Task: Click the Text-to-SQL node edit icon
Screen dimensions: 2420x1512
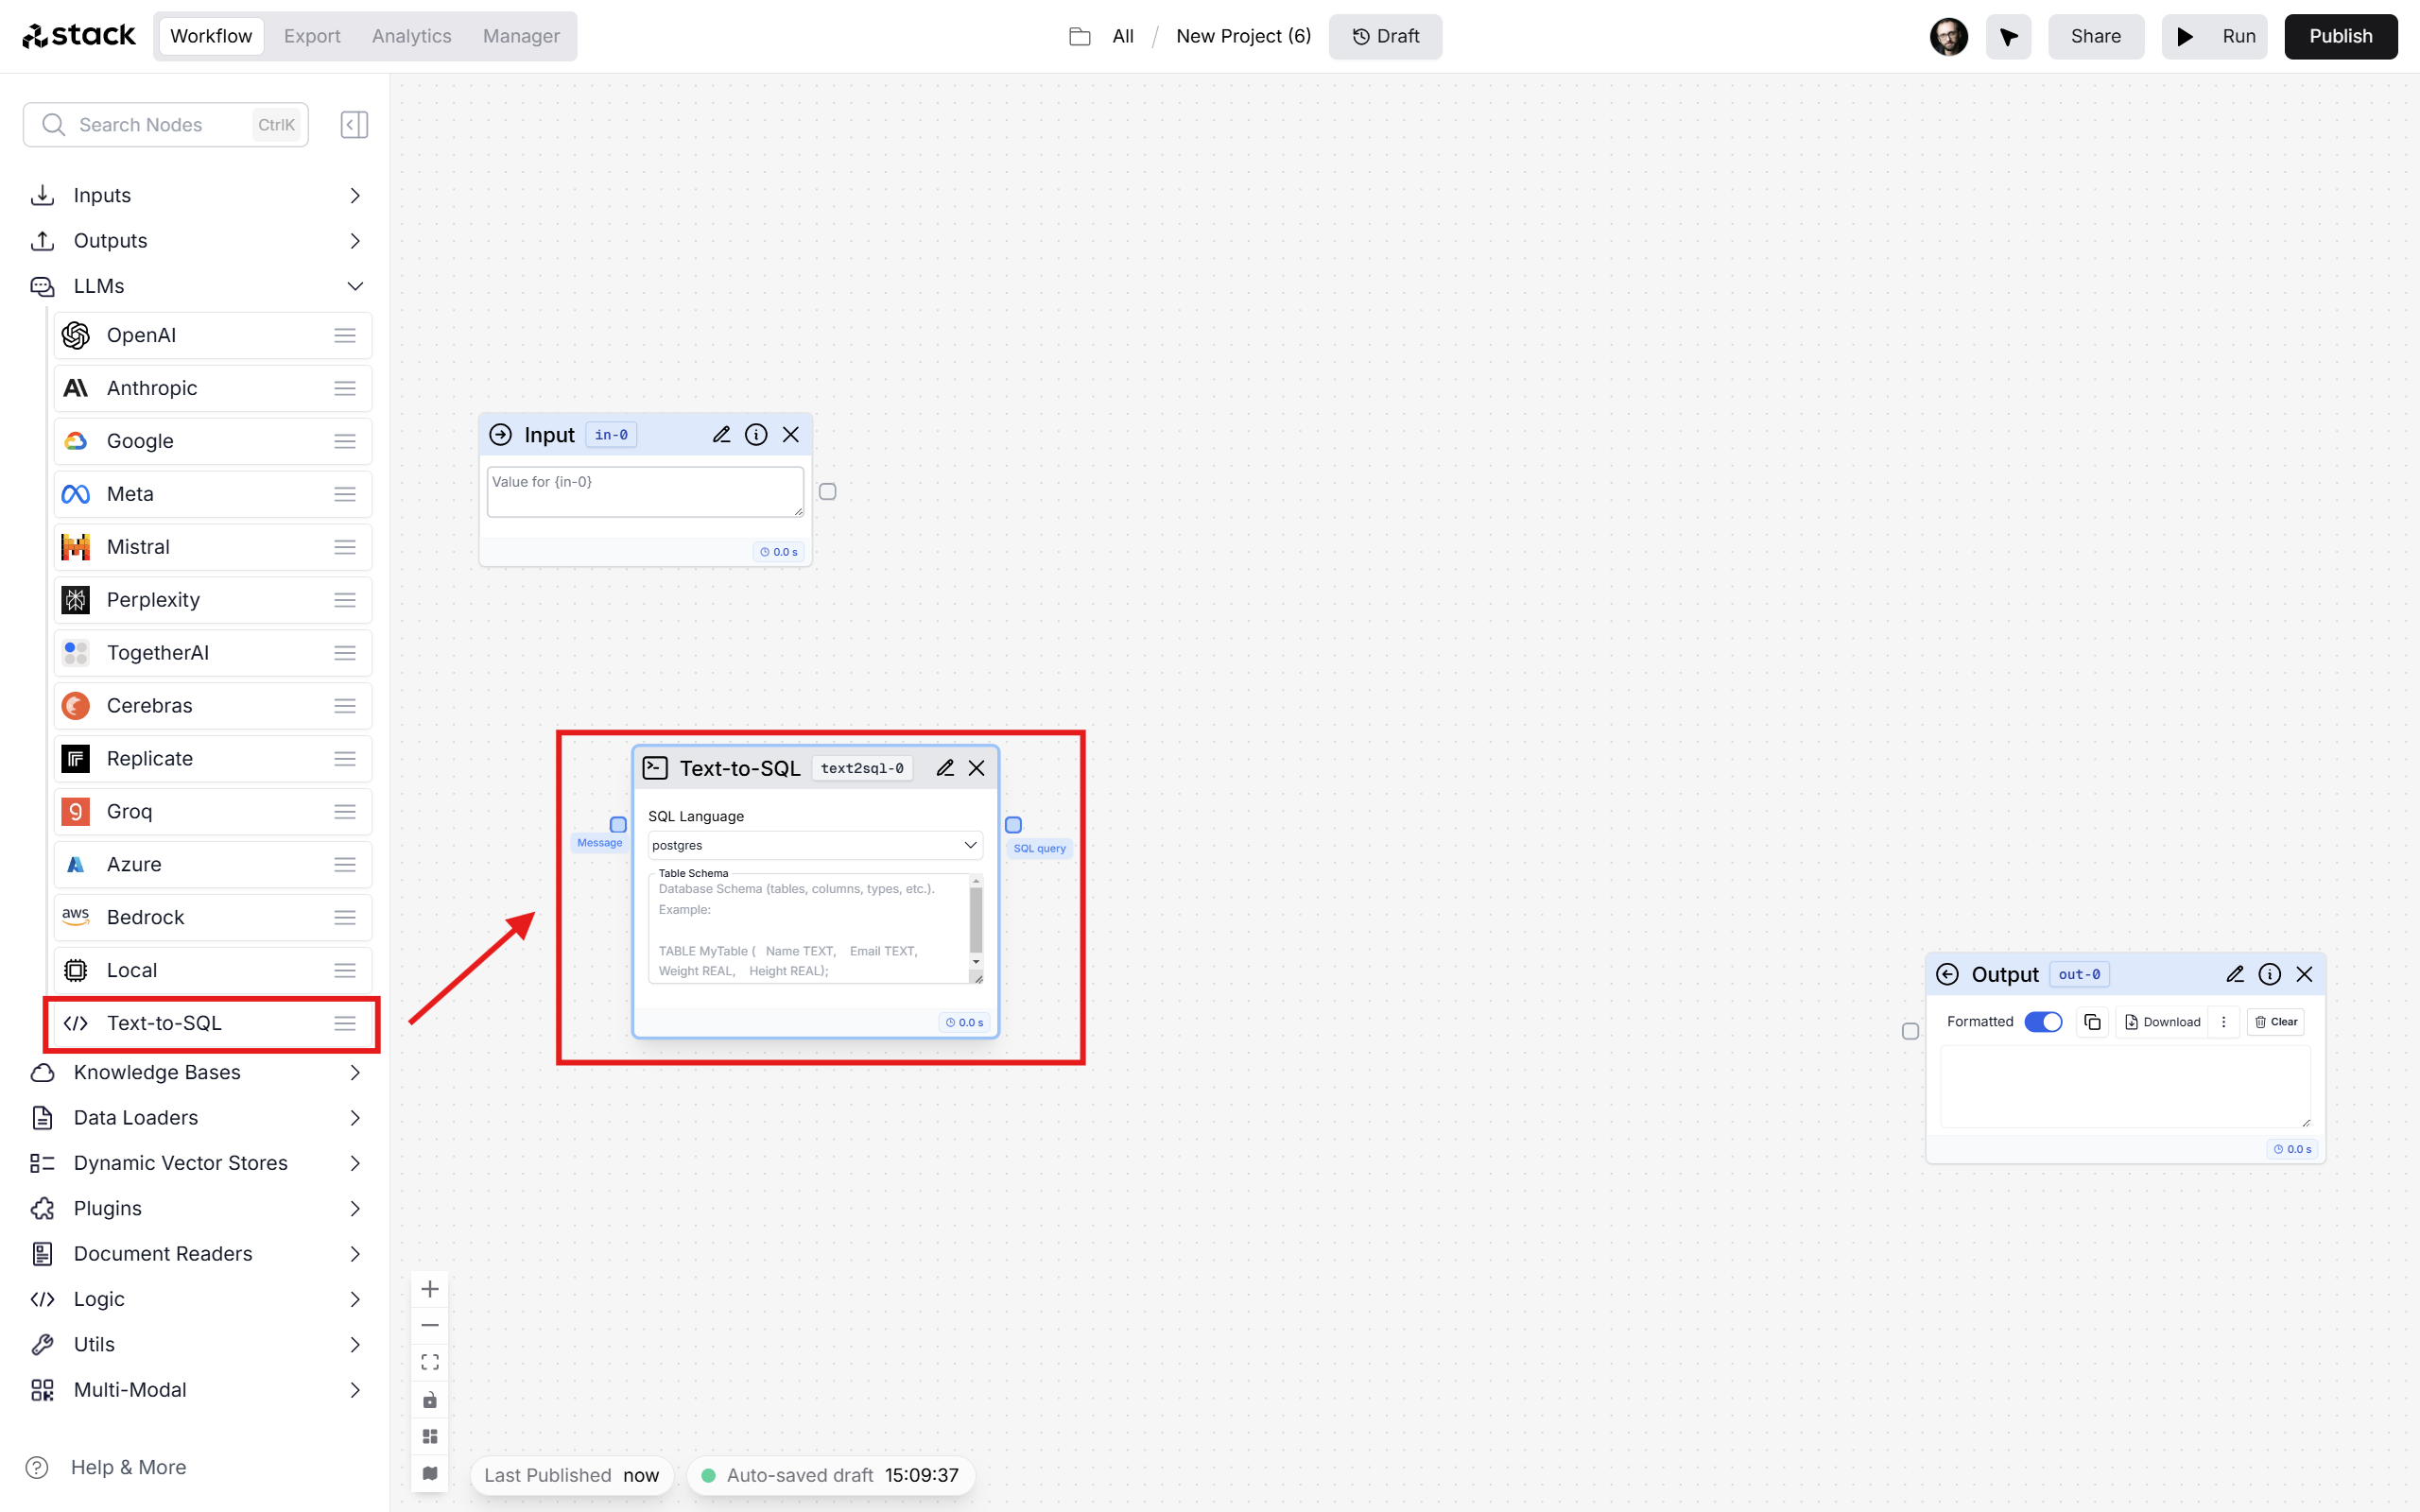Action: pos(946,768)
